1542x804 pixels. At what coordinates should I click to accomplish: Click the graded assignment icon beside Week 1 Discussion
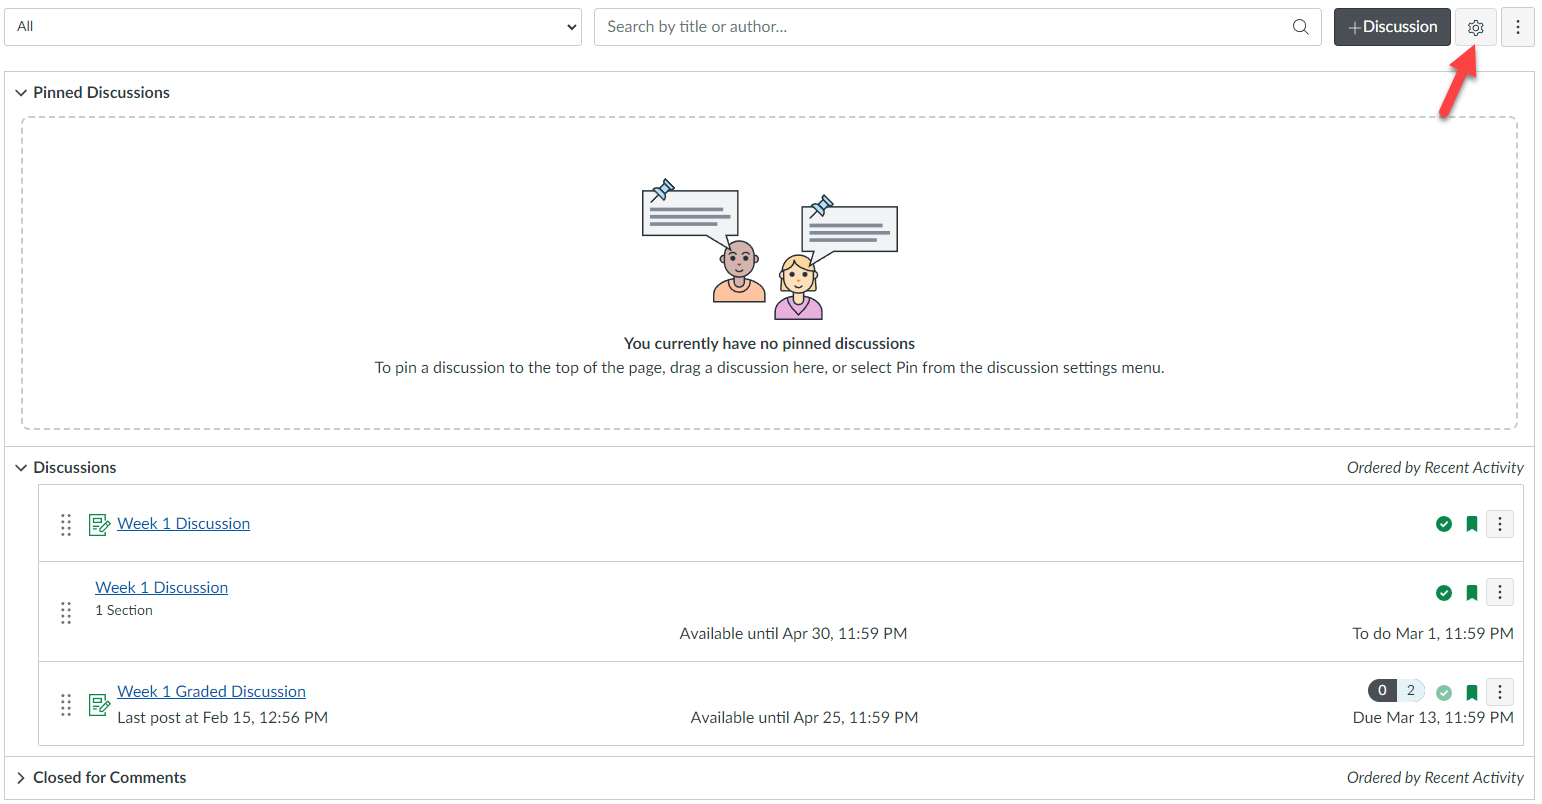coord(99,523)
